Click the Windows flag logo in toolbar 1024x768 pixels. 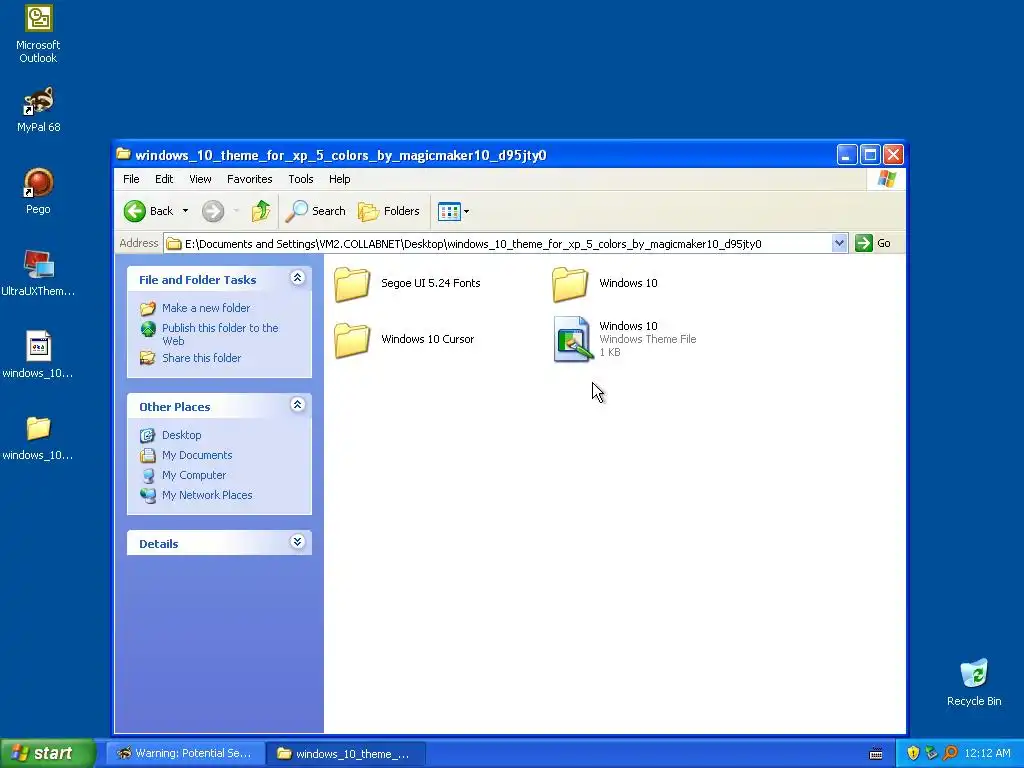pyautogui.click(x=887, y=179)
